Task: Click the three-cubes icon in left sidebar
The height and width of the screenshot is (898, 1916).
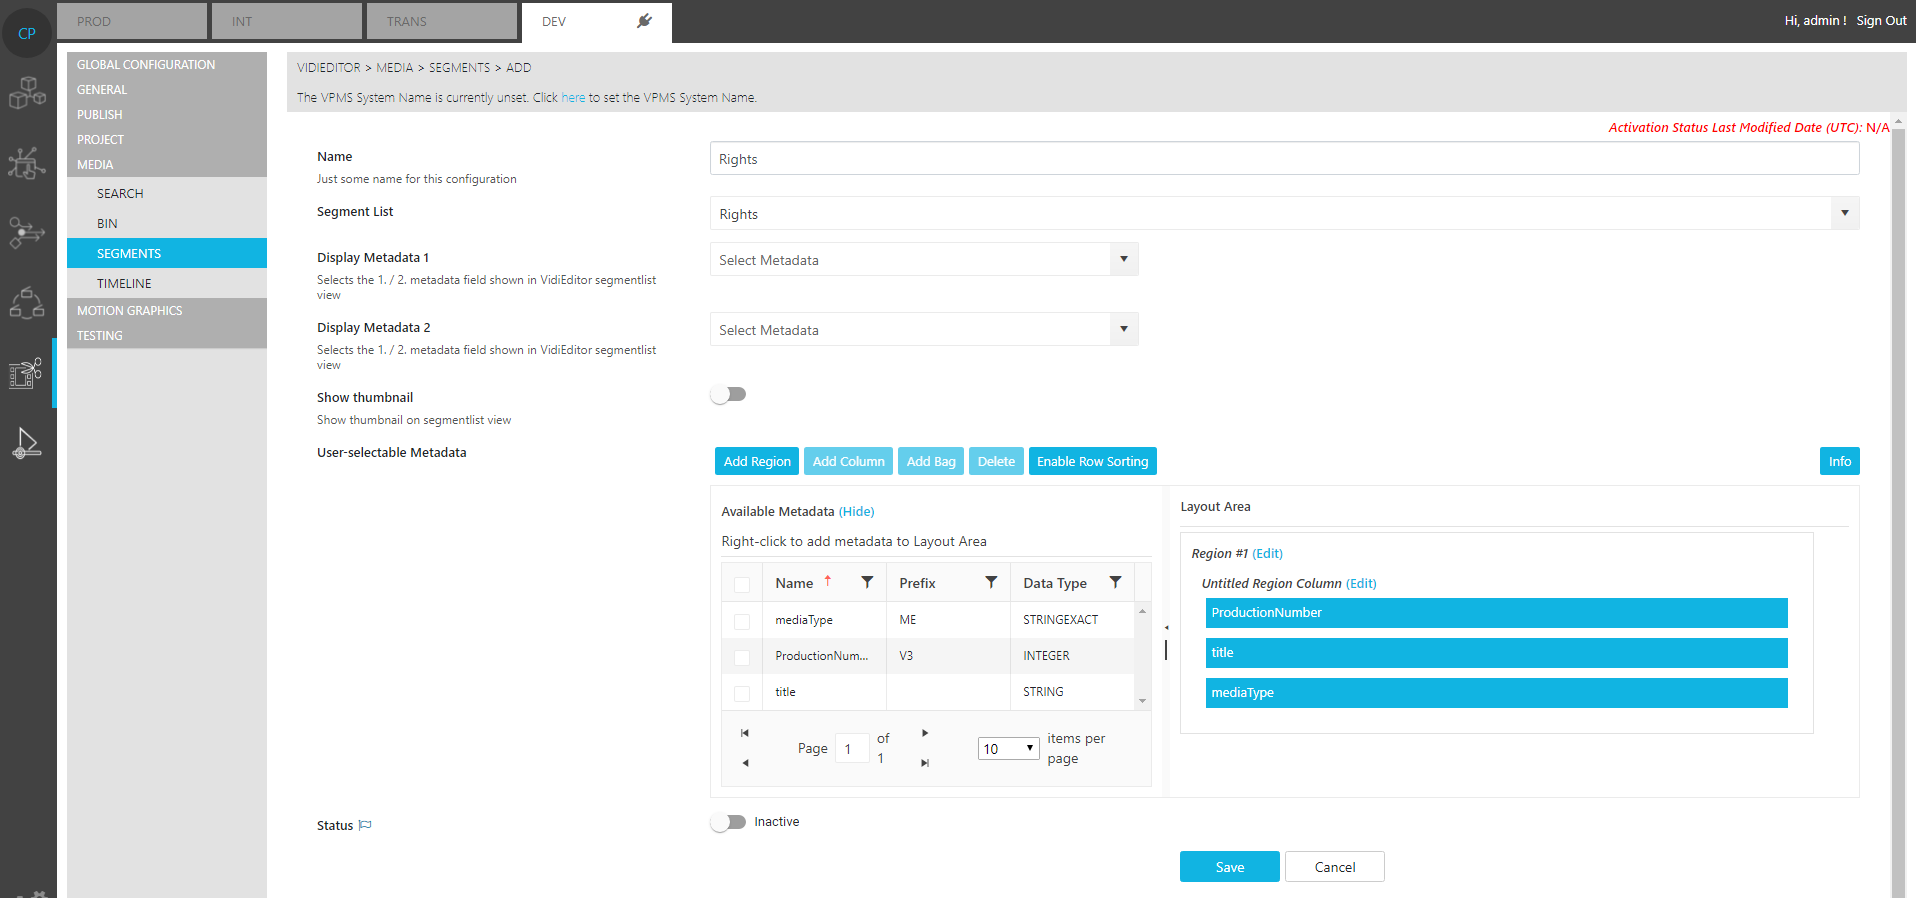Action: 27,93
